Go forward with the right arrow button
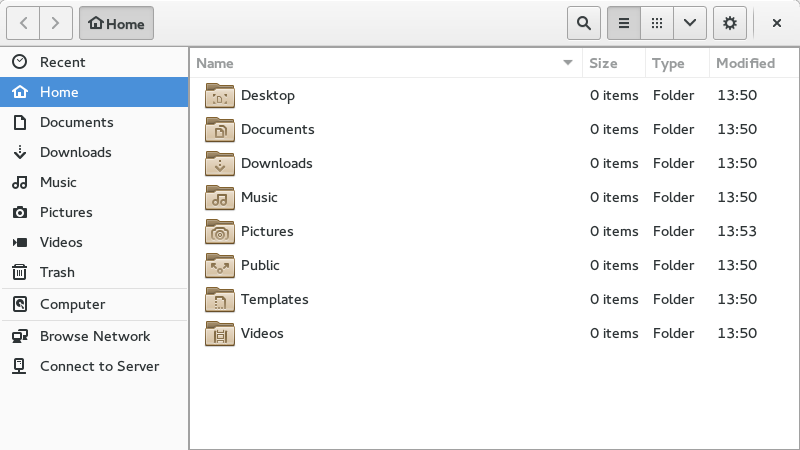The height and width of the screenshot is (450, 800). [x=56, y=23]
